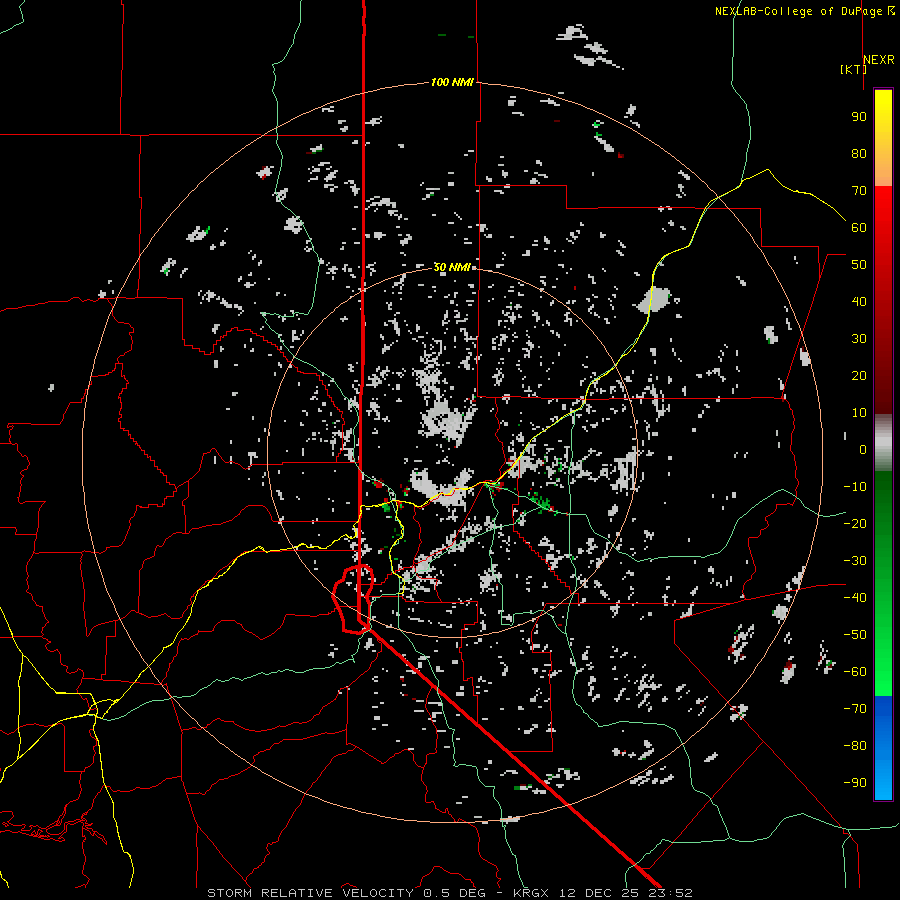The width and height of the screenshot is (900, 900).
Task: Click the 50 value on velocity scale
Action: pos(859,265)
